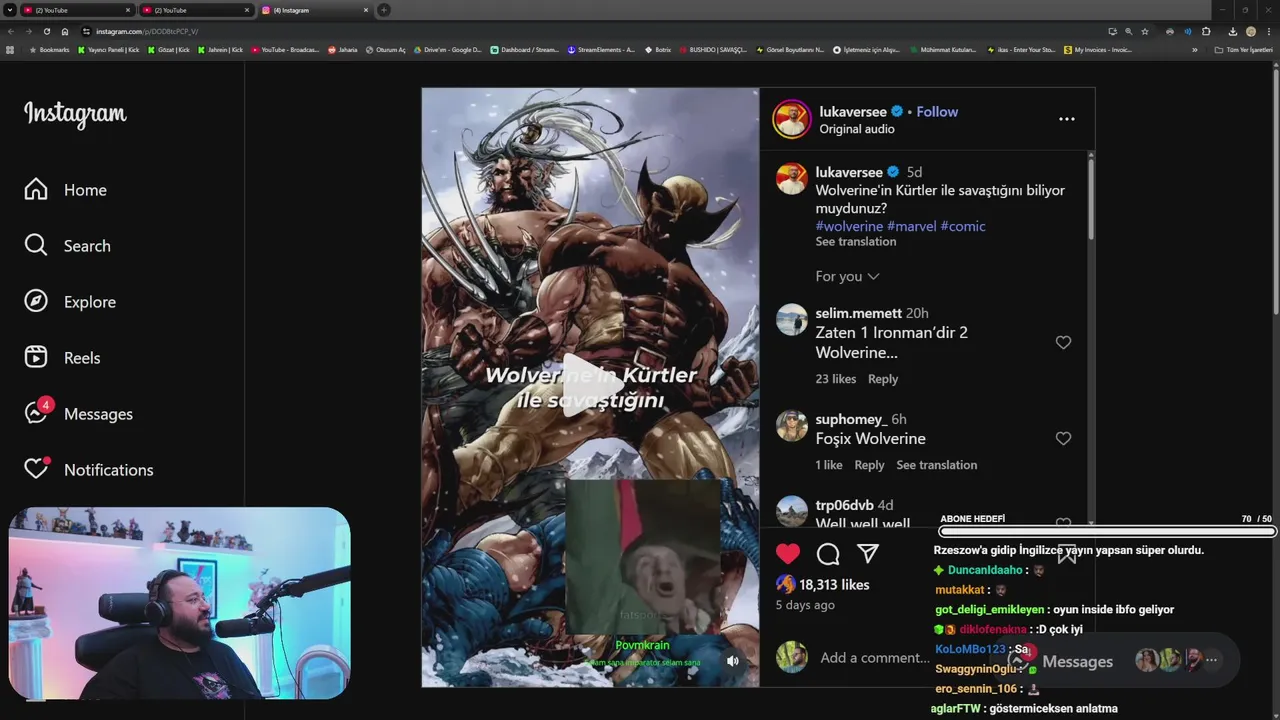
Task: Open the #marvel hashtag
Action: [x=912, y=226]
